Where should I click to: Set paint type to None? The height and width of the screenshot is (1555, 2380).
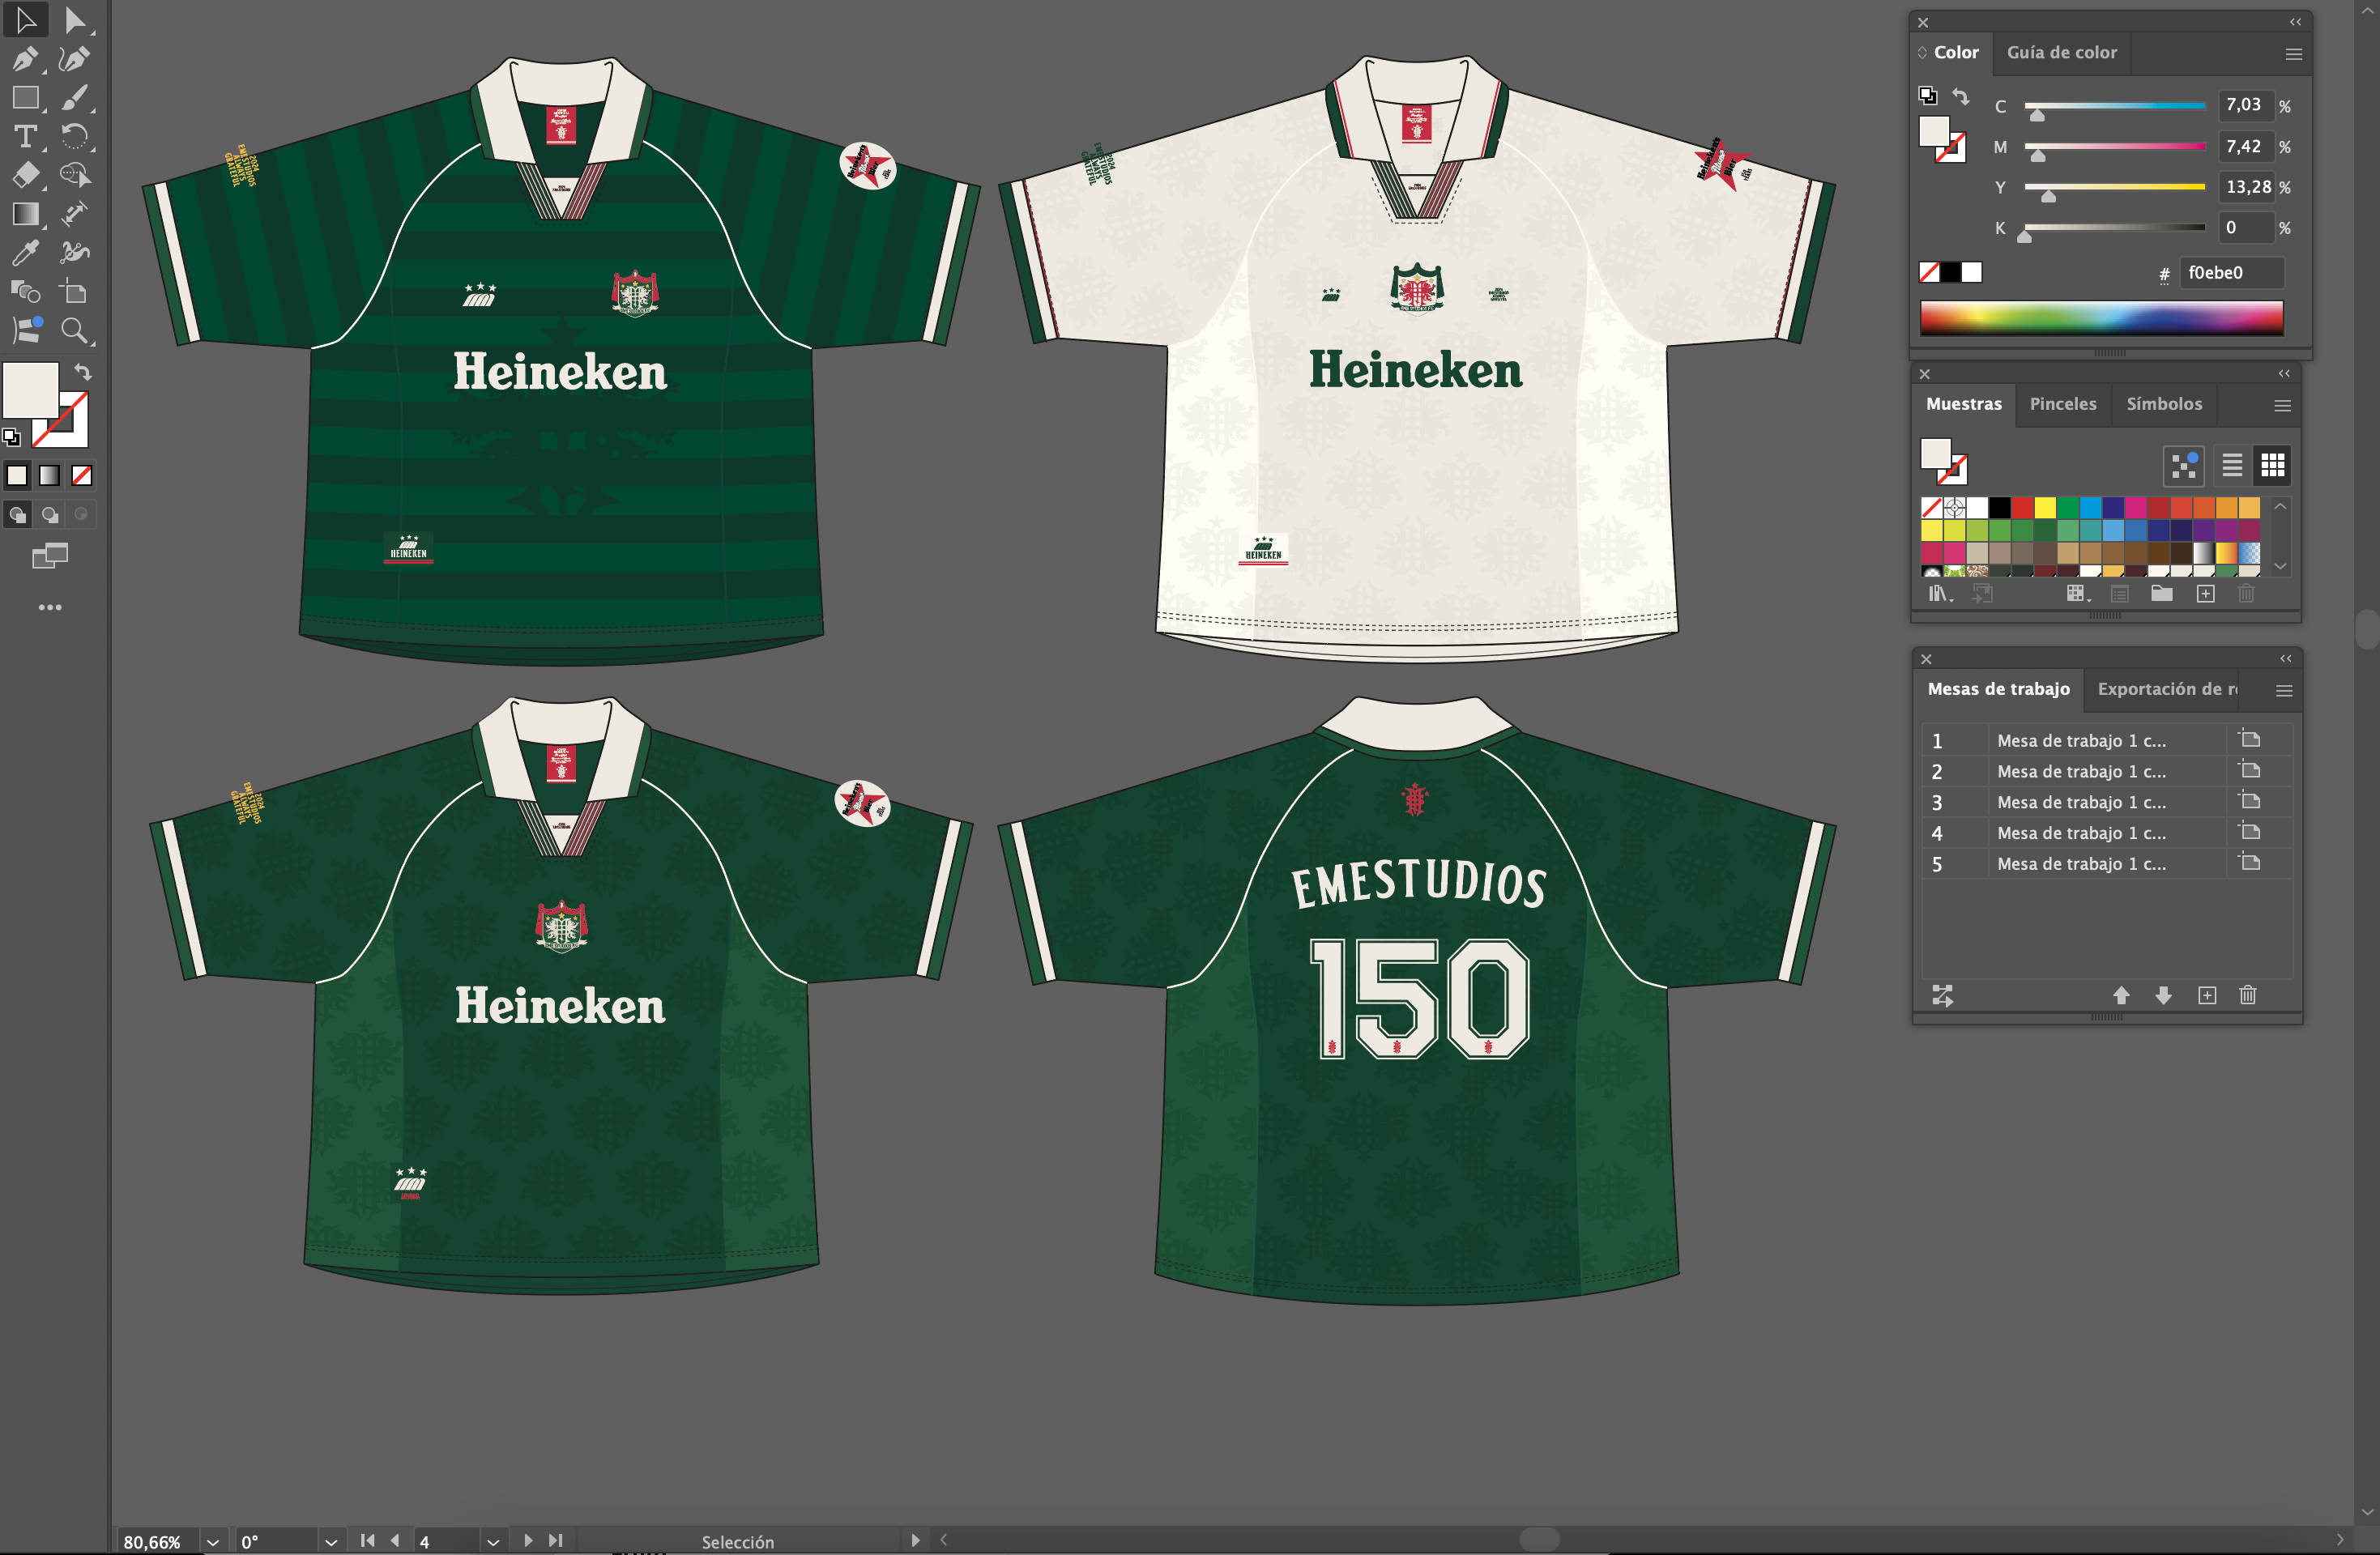pos(82,475)
